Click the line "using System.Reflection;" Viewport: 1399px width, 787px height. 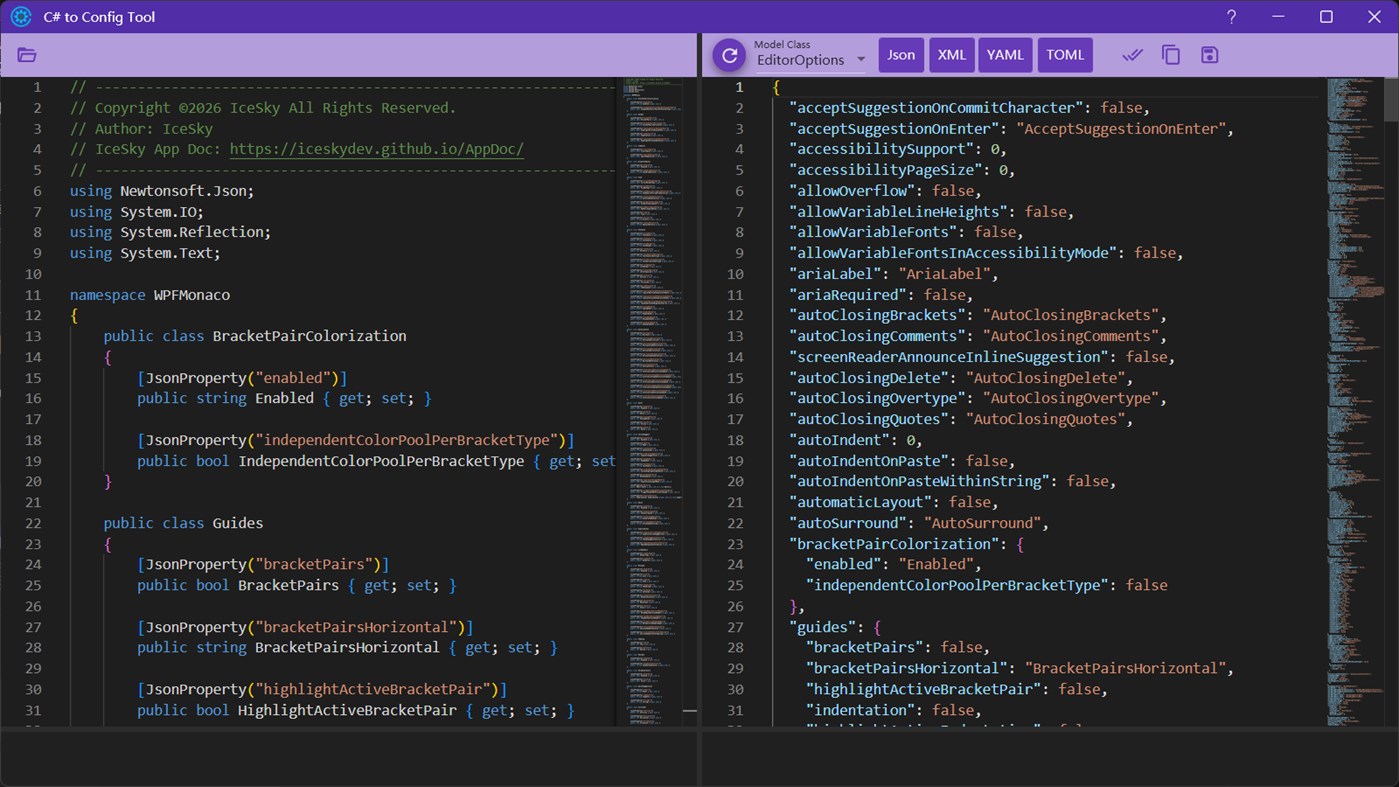tap(171, 232)
